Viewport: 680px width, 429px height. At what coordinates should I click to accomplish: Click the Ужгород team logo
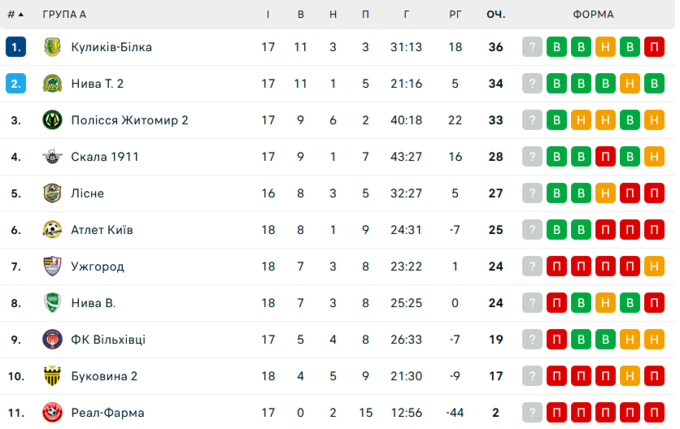(53, 266)
